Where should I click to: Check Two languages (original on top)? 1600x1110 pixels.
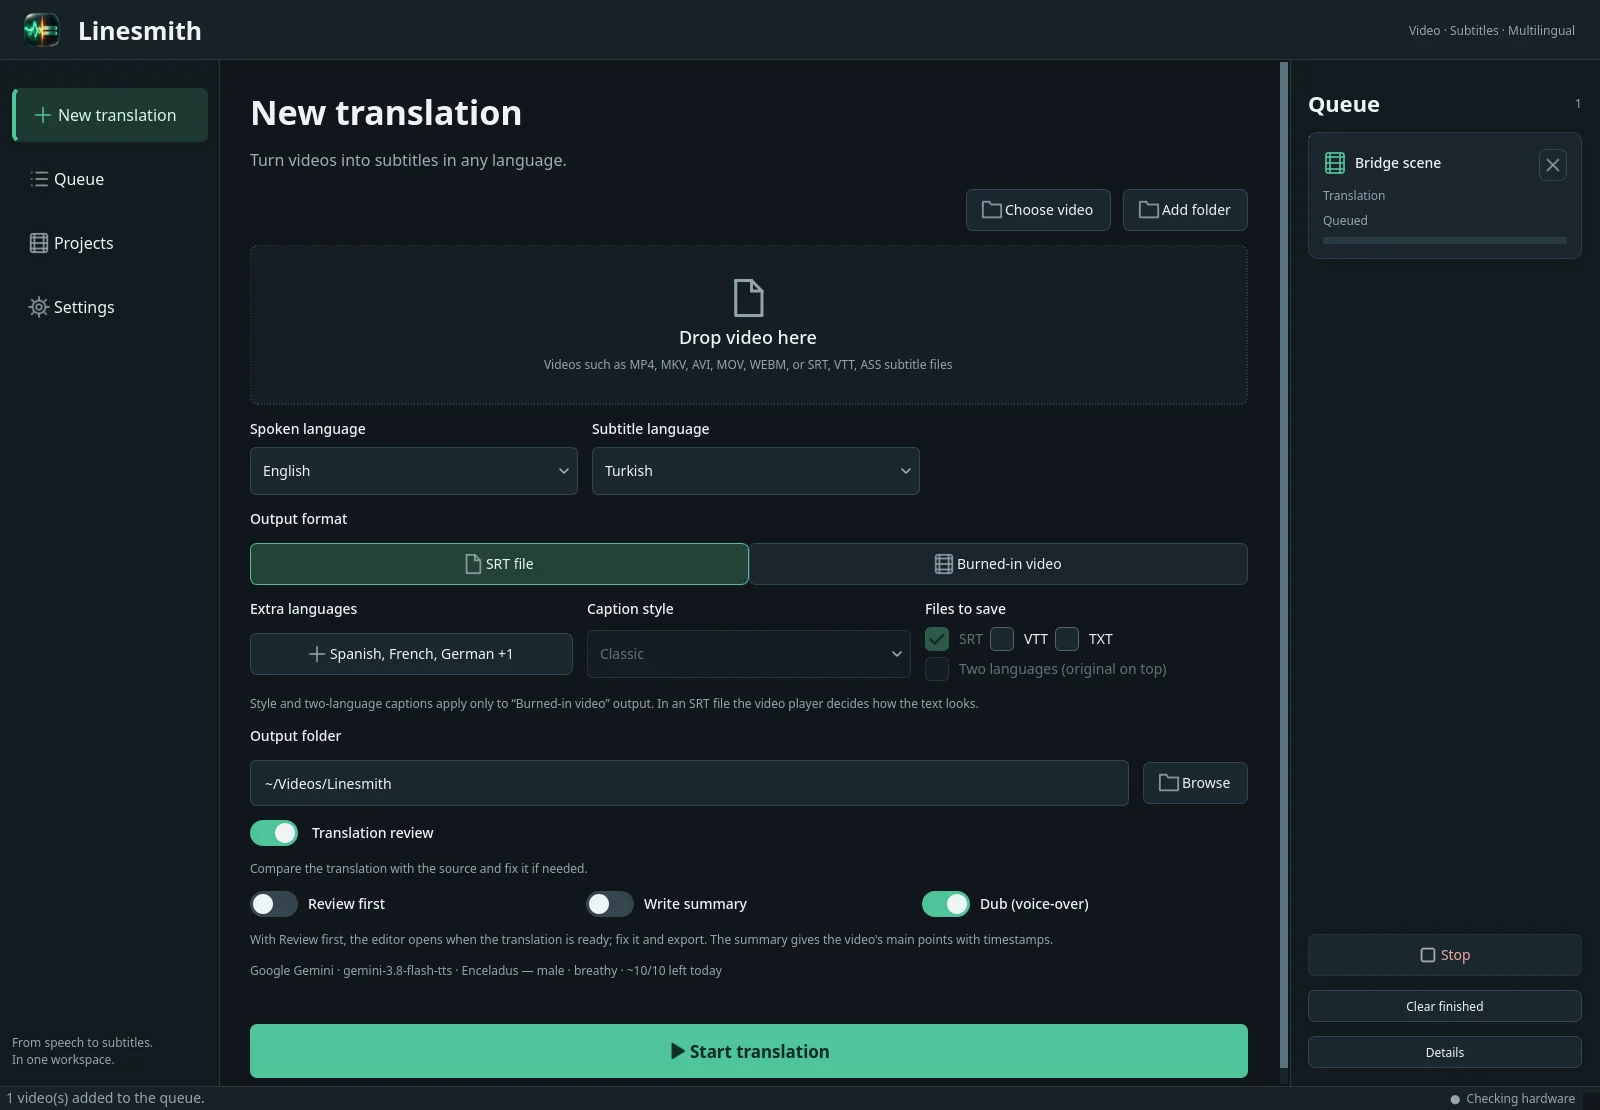point(937,669)
